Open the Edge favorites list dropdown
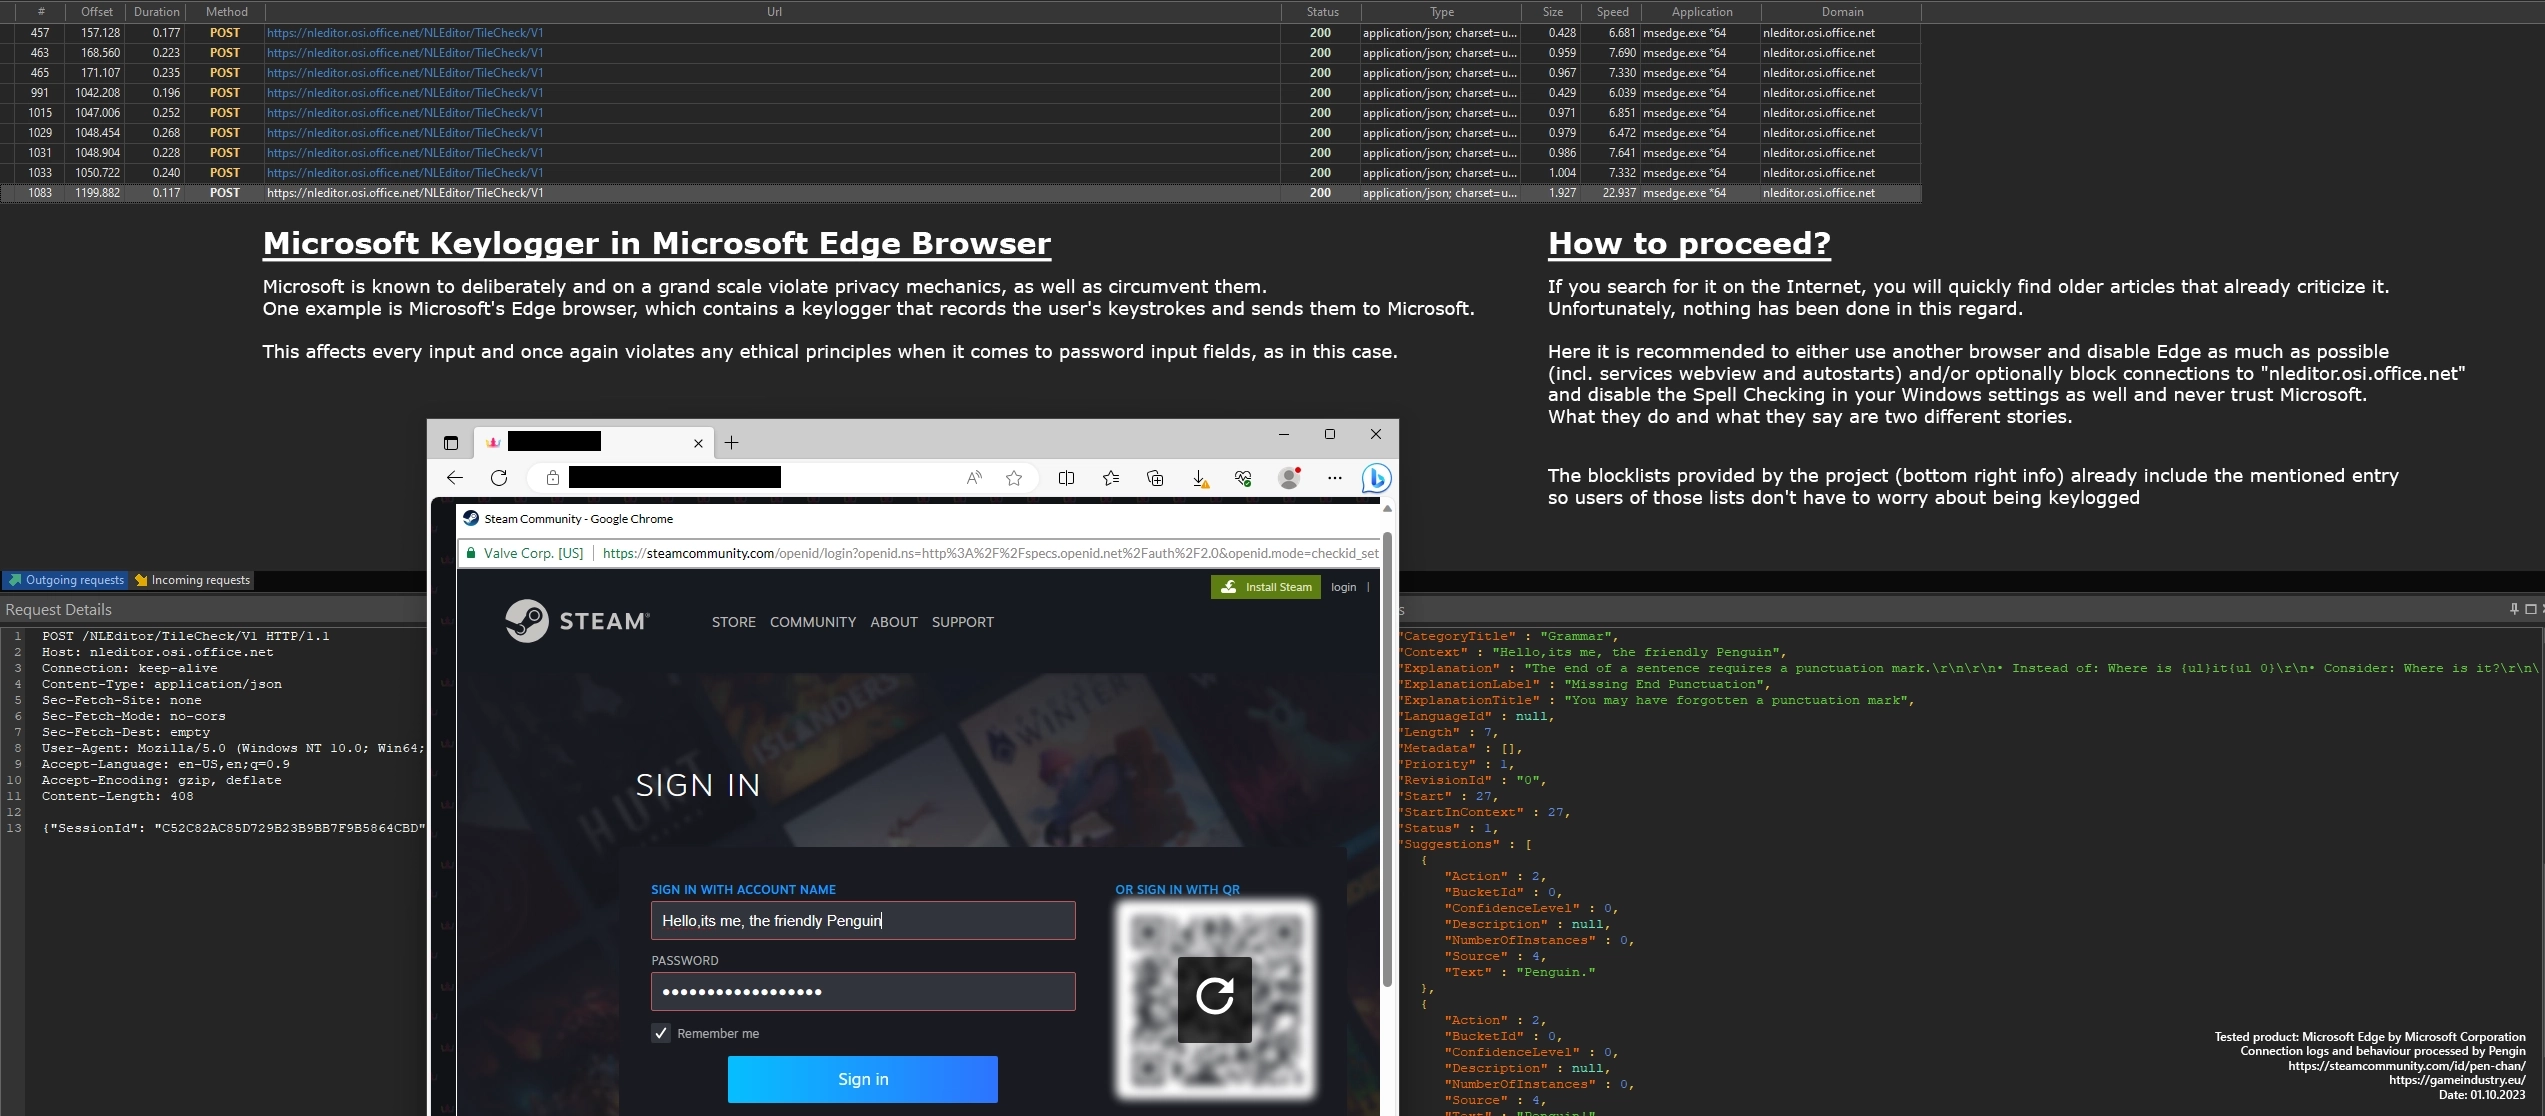2545x1116 pixels. click(1110, 478)
